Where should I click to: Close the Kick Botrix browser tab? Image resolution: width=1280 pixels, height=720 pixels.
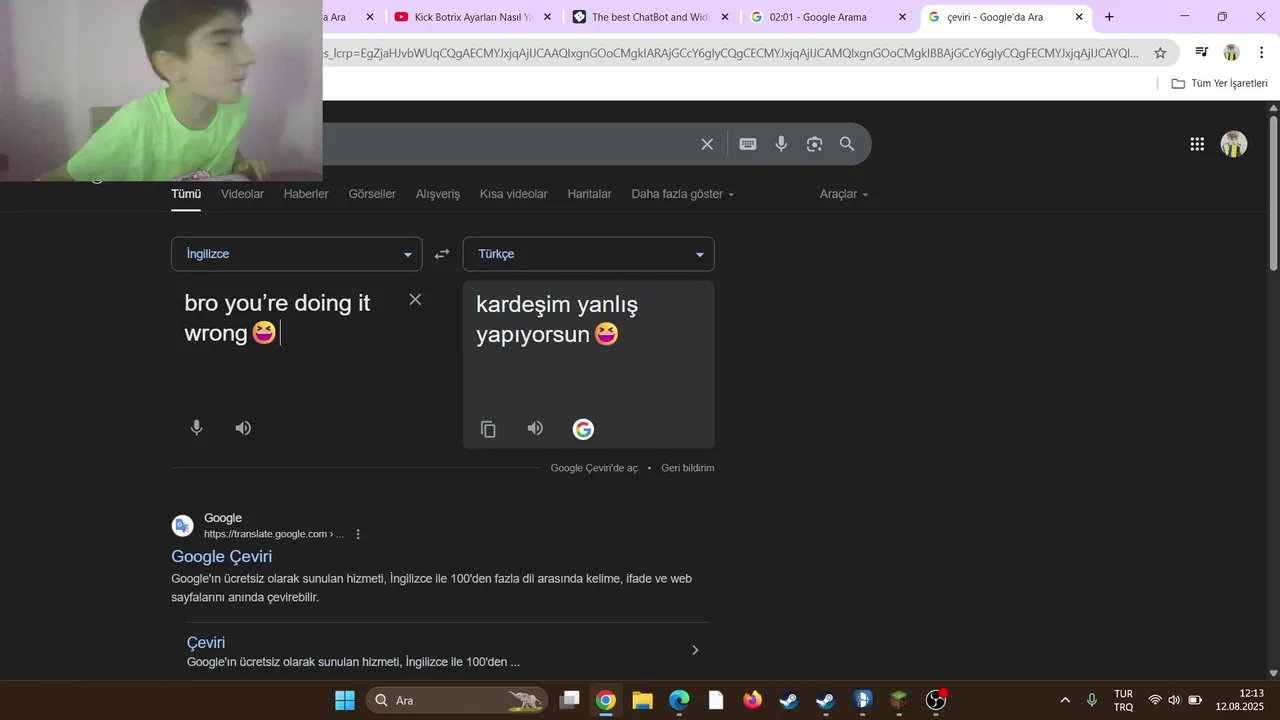point(547,17)
